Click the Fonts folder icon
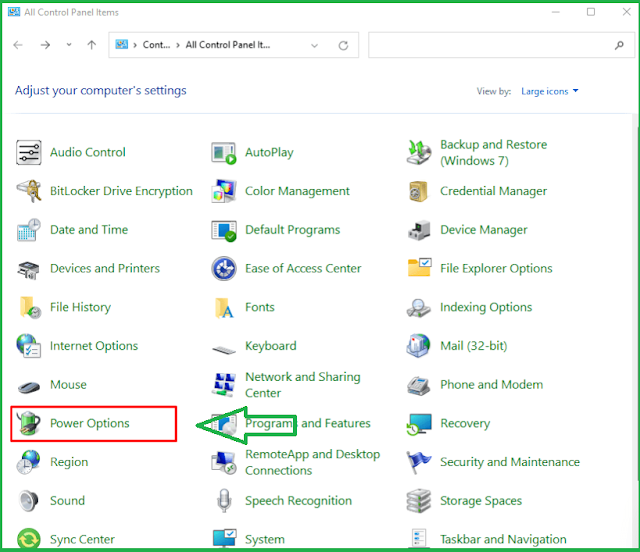Screen dimensions: 640x552 pyautogui.click(x=224, y=308)
